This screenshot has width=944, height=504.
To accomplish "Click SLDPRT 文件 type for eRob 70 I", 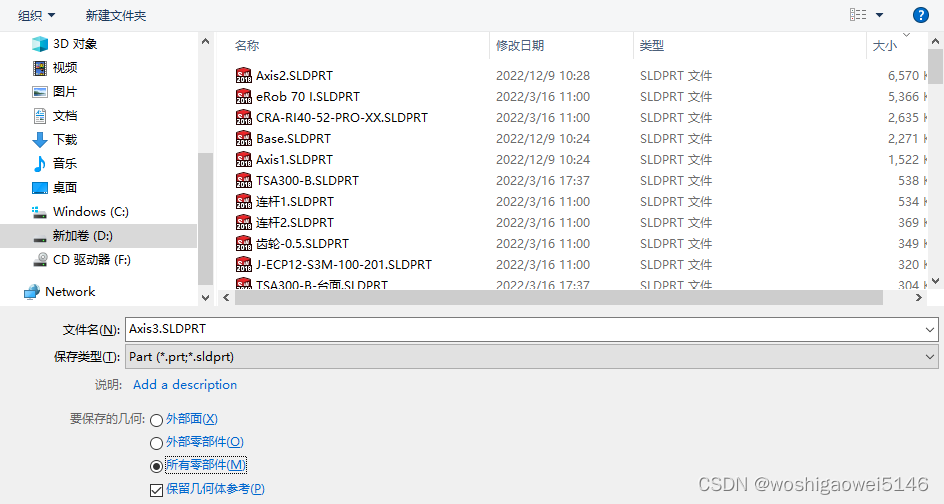I will click(x=675, y=97).
